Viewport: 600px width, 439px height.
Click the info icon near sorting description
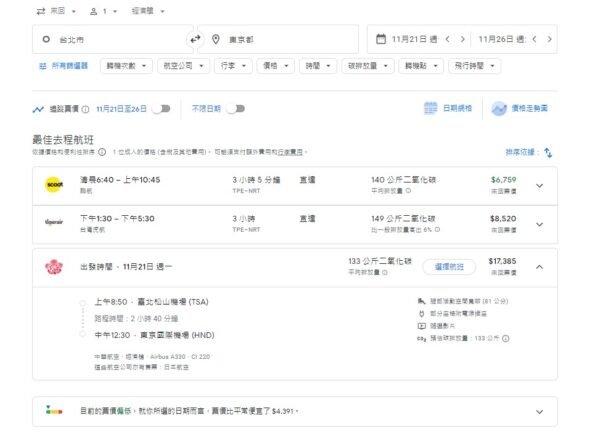click(102, 152)
